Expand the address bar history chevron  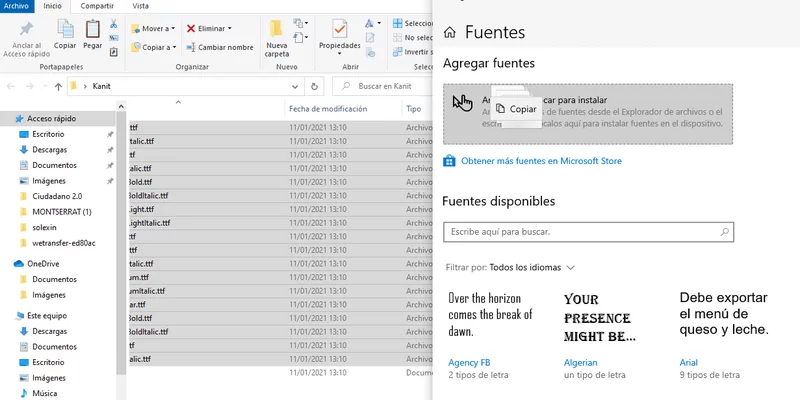tap(294, 87)
